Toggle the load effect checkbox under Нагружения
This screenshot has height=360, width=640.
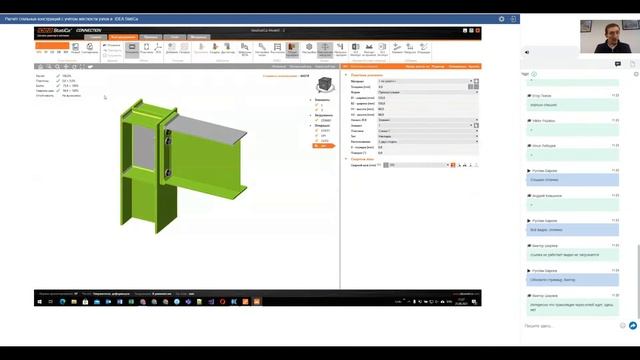[316, 120]
